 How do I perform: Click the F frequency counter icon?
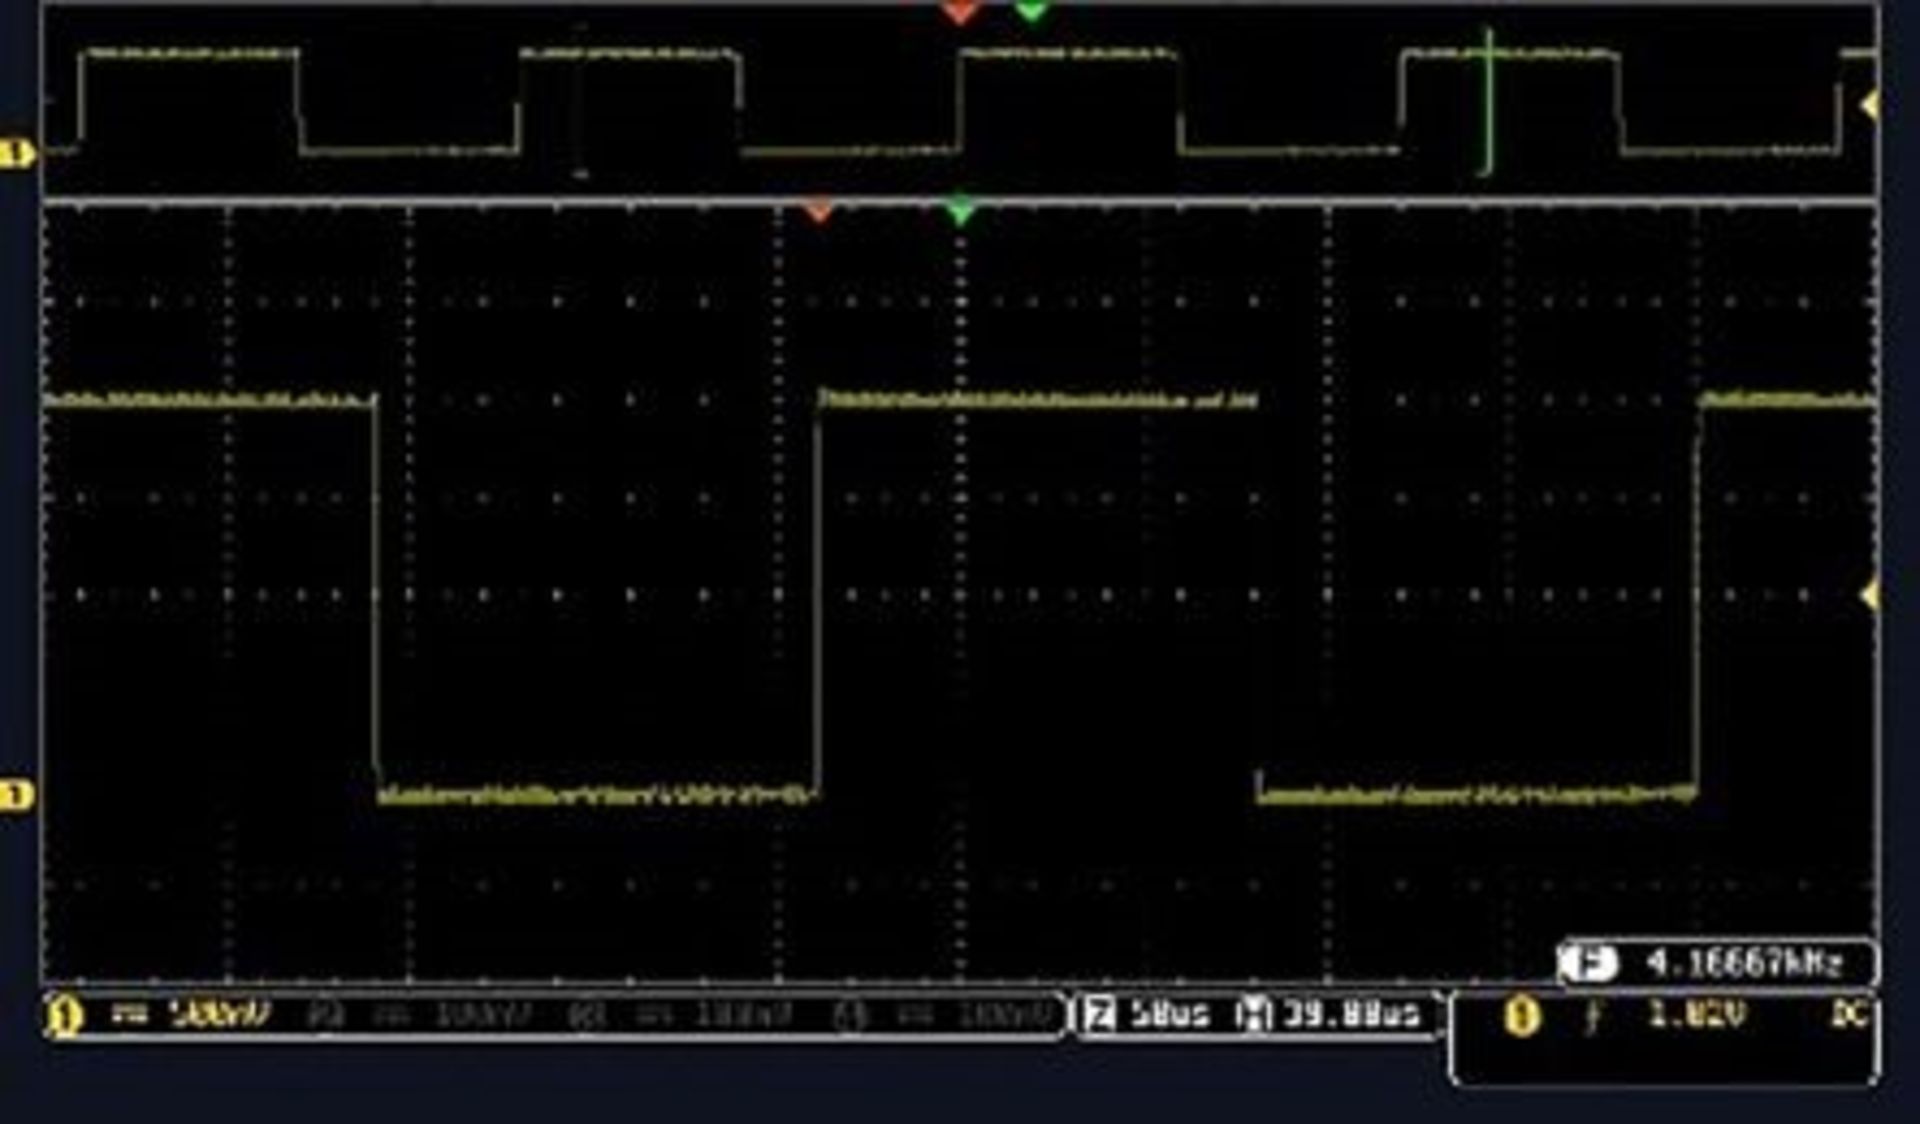click(1588, 964)
